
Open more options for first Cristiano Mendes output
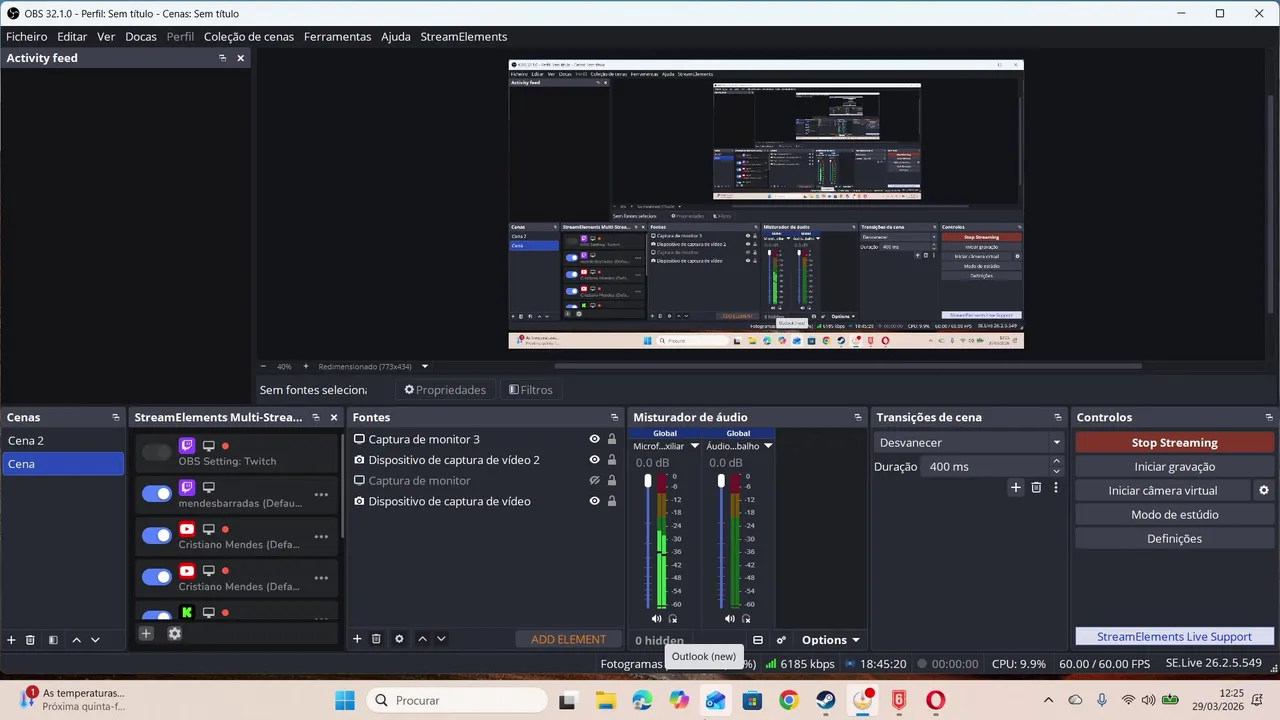point(321,536)
